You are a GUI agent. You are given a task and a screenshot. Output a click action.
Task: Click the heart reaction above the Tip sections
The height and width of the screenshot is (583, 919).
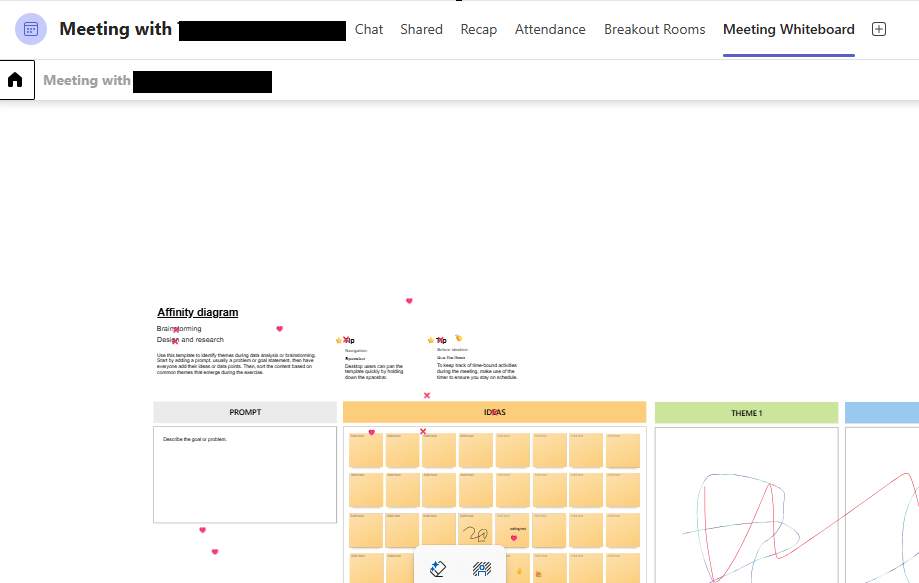coord(409,301)
